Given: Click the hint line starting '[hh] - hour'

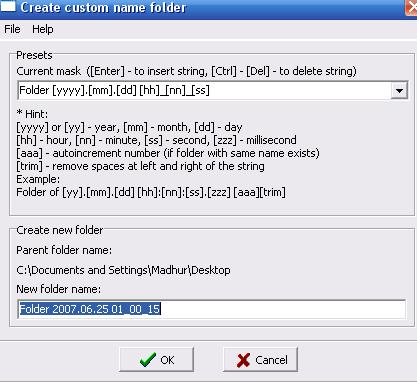Looking at the screenshot, I should 156,140.
